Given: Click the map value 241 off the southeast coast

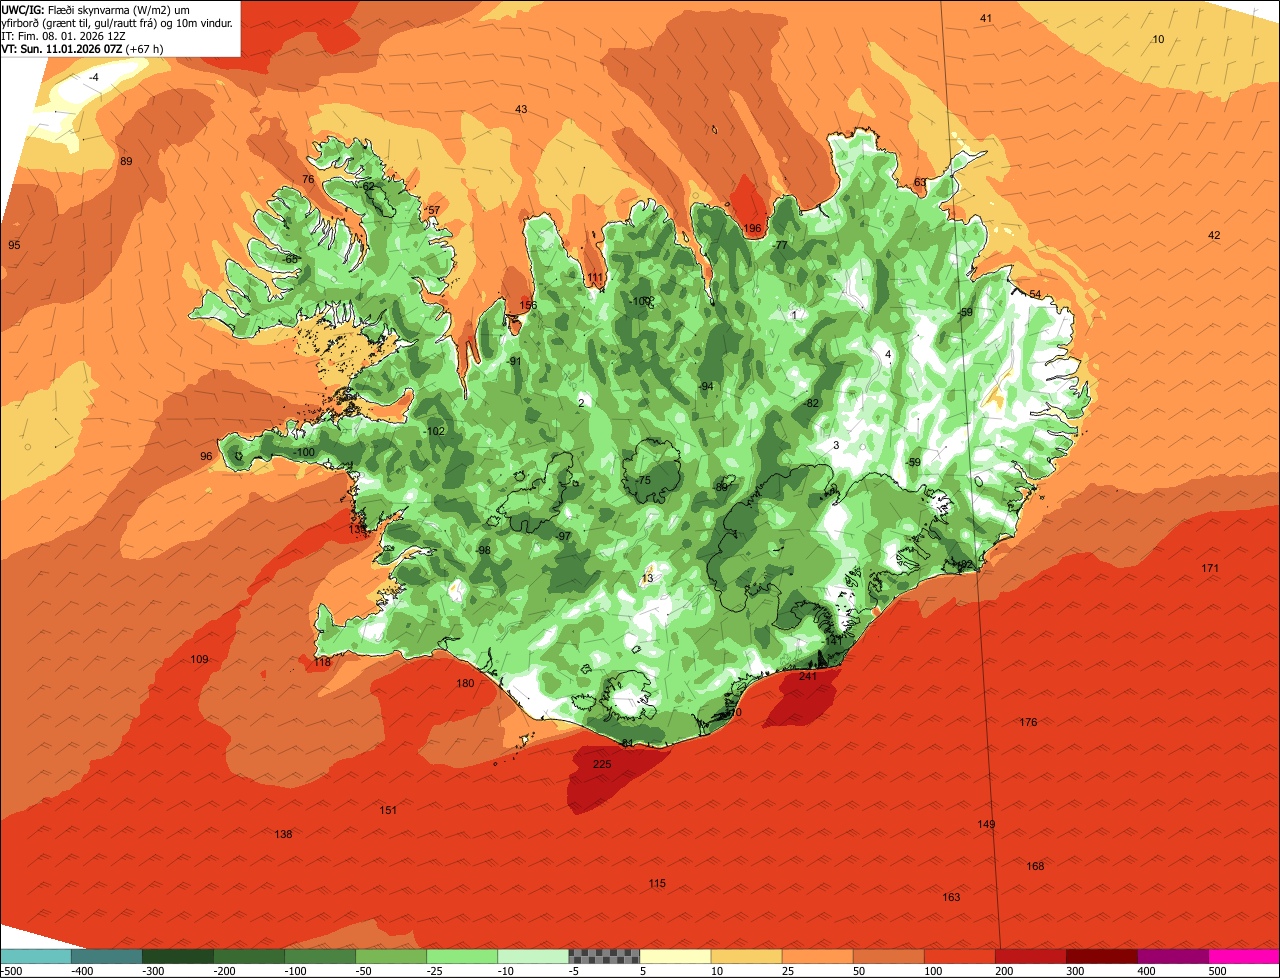Looking at the screenshot, I should [809, 676].
